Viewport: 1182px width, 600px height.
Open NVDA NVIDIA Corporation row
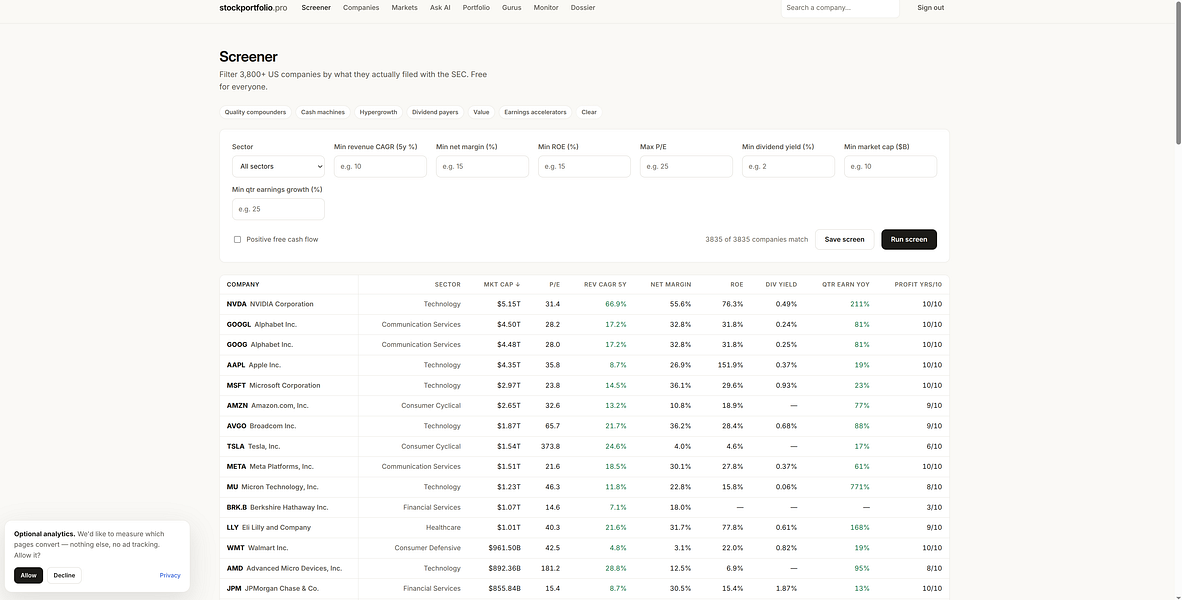tap(584, 305)
